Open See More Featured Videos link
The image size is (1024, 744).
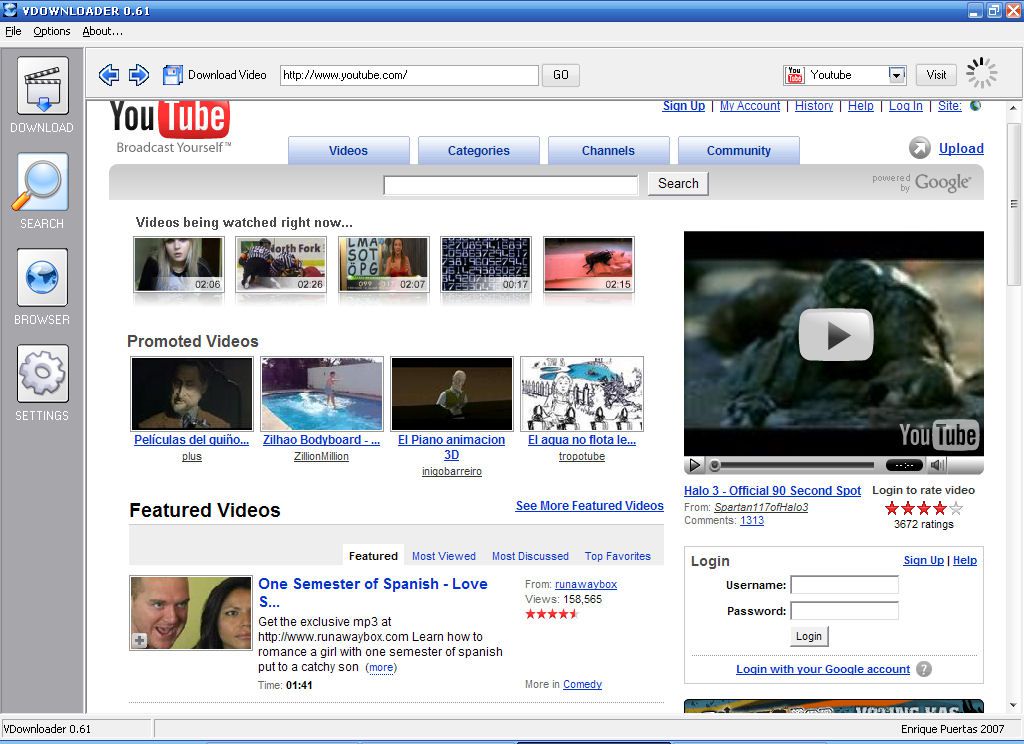[x=589, y=506]
